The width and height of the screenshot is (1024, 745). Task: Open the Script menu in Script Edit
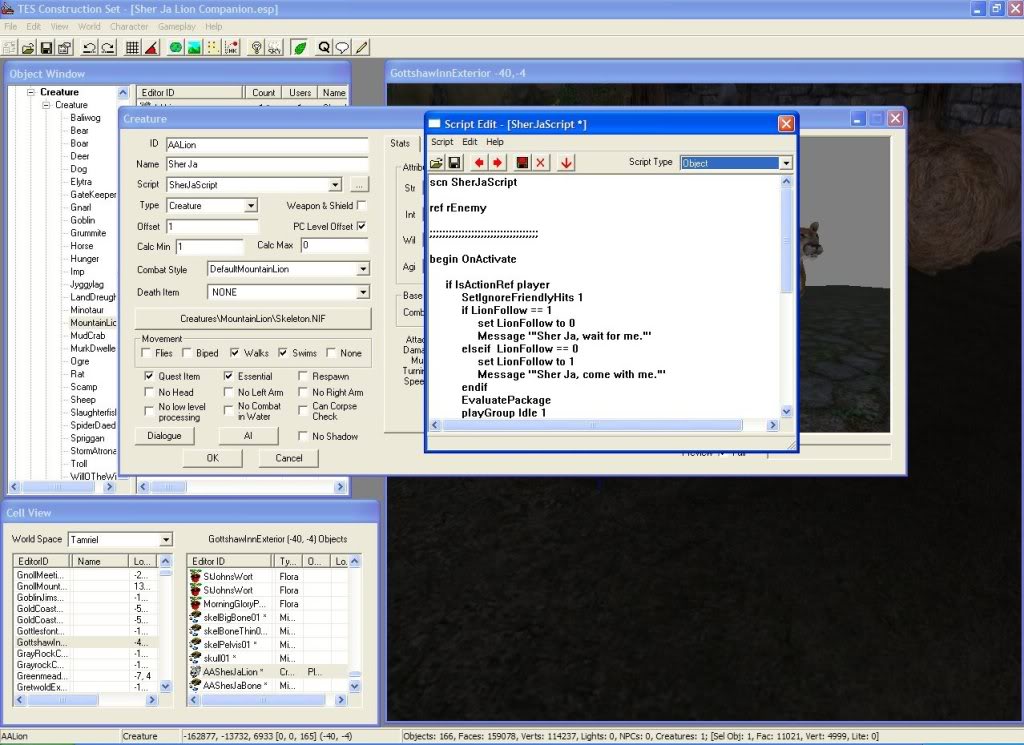tap(442, 142)
